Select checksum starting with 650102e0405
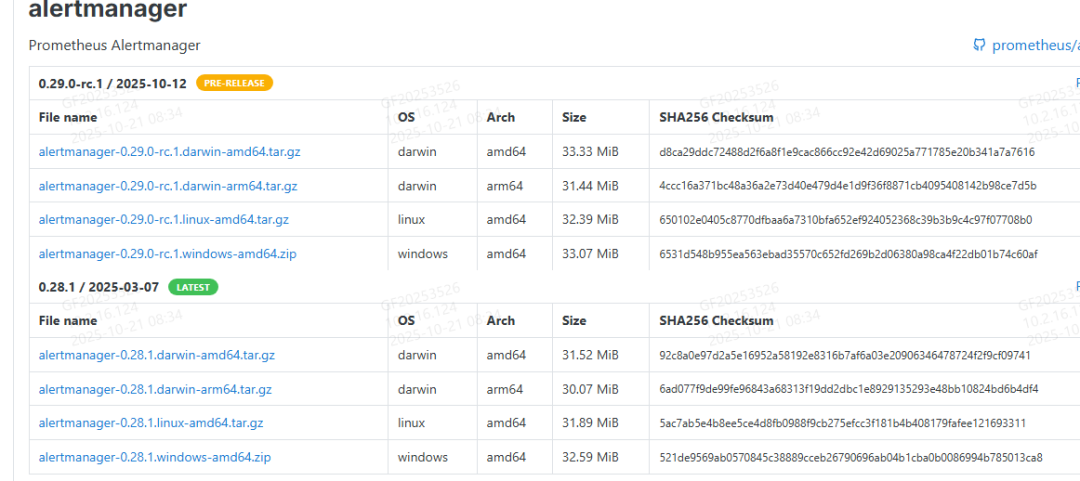This screenshot has width=1080, height=481. [846, 220]
